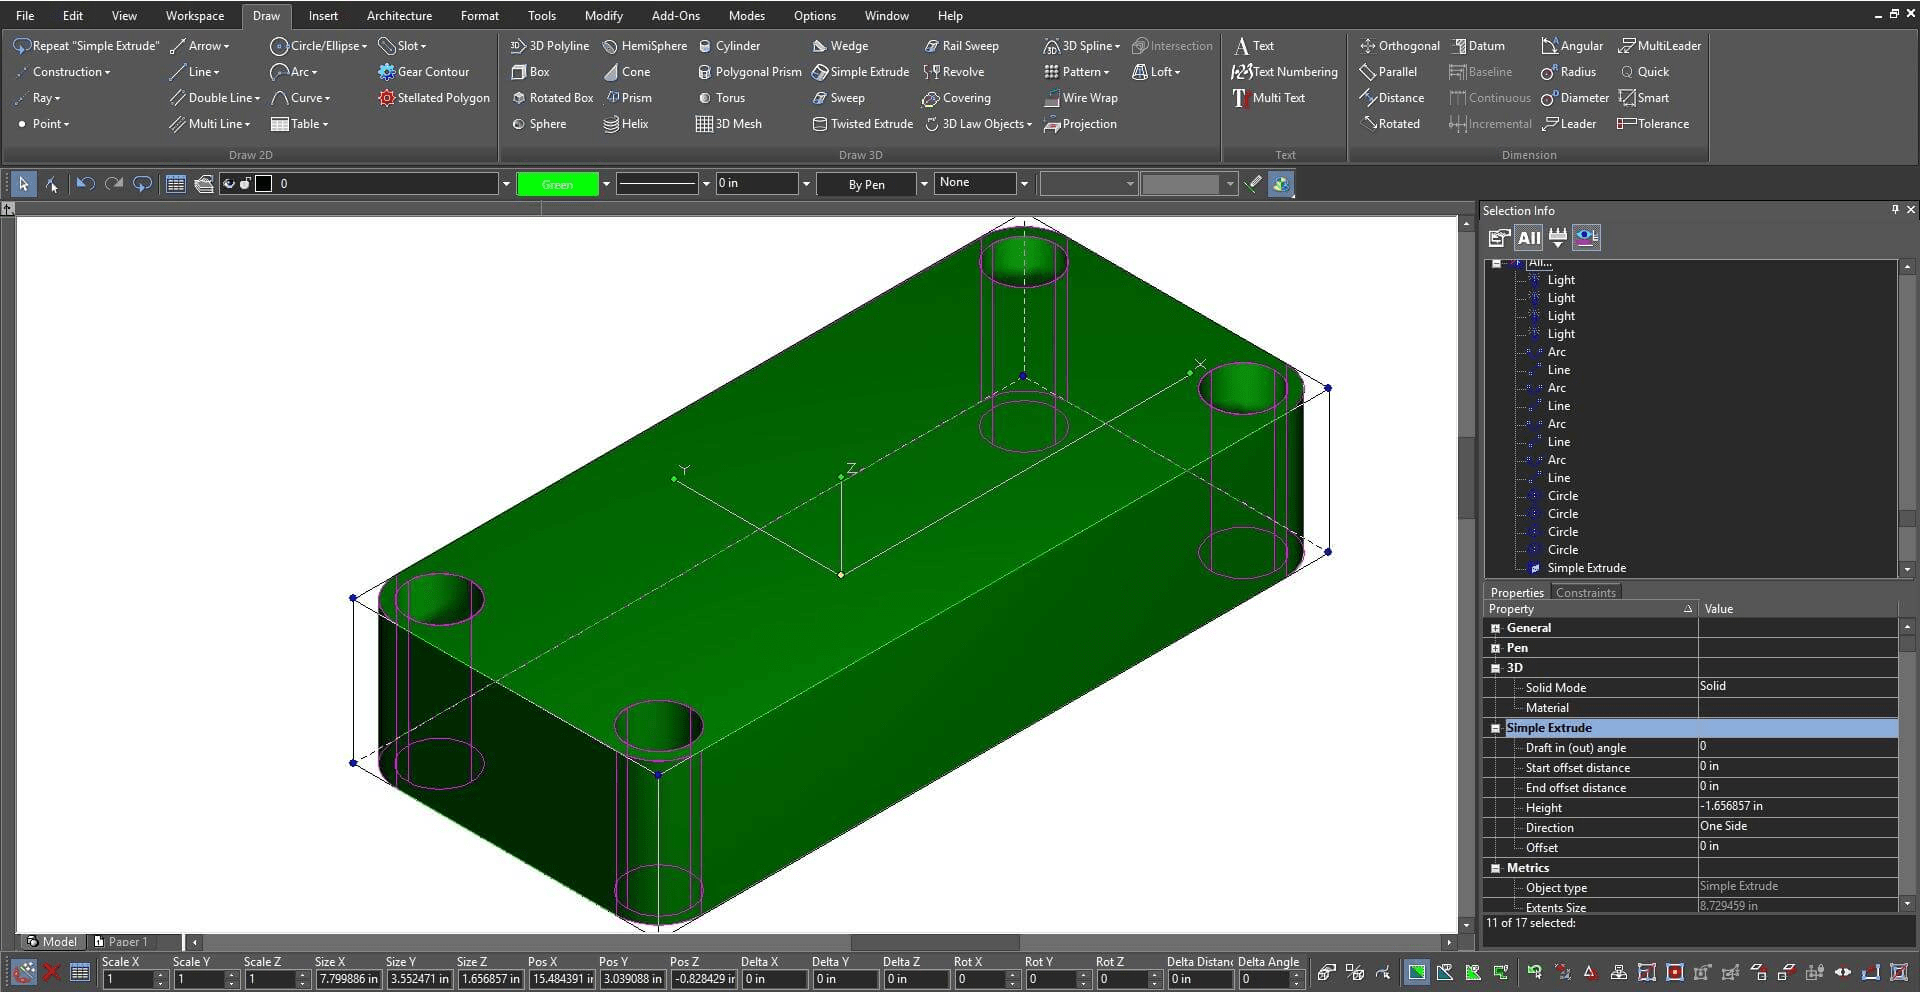
Task: Select the Torus tool
Action: coord(721,98)
